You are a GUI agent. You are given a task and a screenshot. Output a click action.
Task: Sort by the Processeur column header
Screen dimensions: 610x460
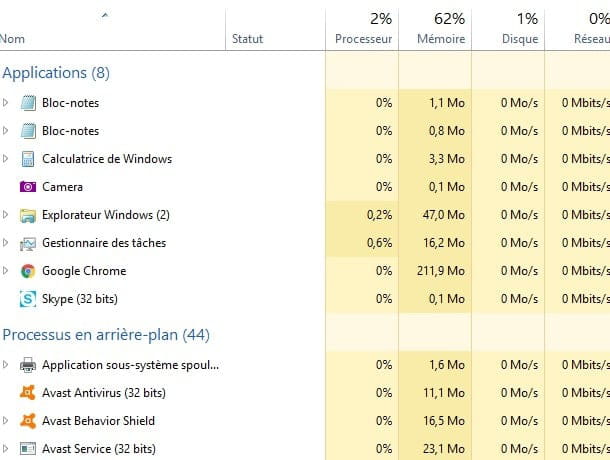click(x=362, y=29)
